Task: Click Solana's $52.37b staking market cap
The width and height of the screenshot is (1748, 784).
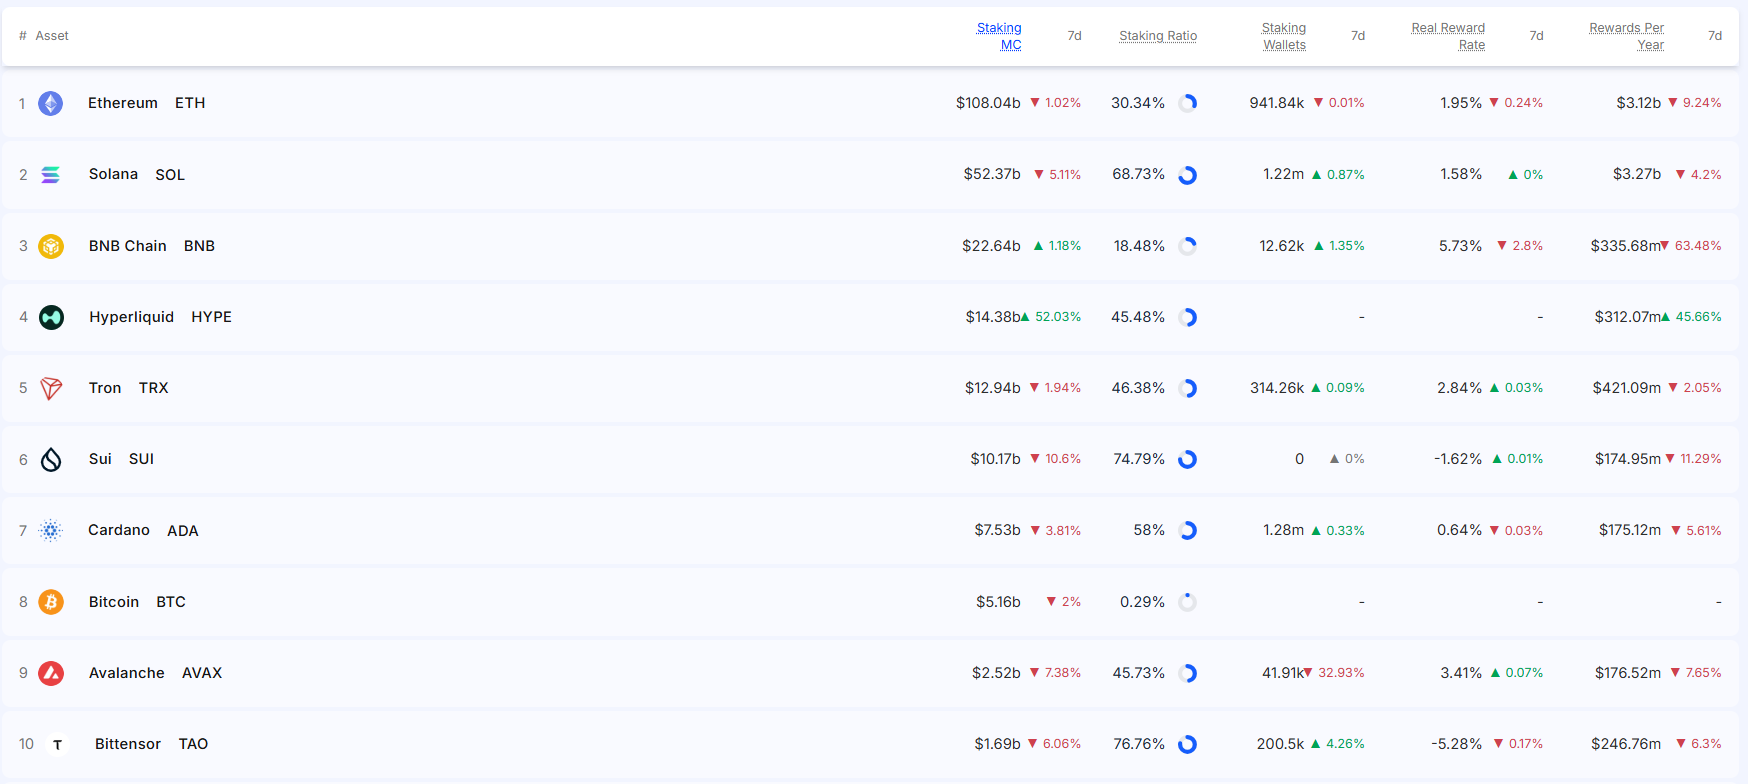Action: [x=992, y=174]
